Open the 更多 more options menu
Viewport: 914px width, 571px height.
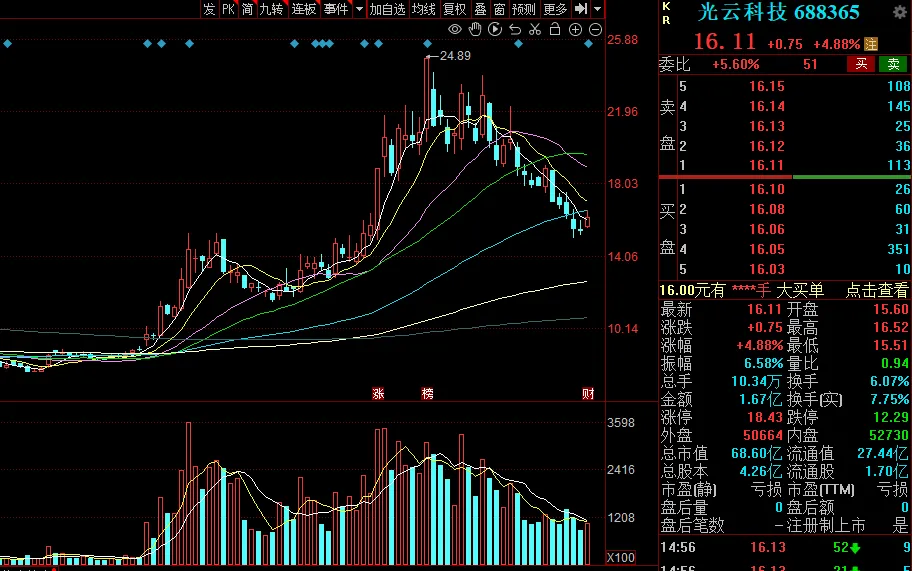[555, 9]
